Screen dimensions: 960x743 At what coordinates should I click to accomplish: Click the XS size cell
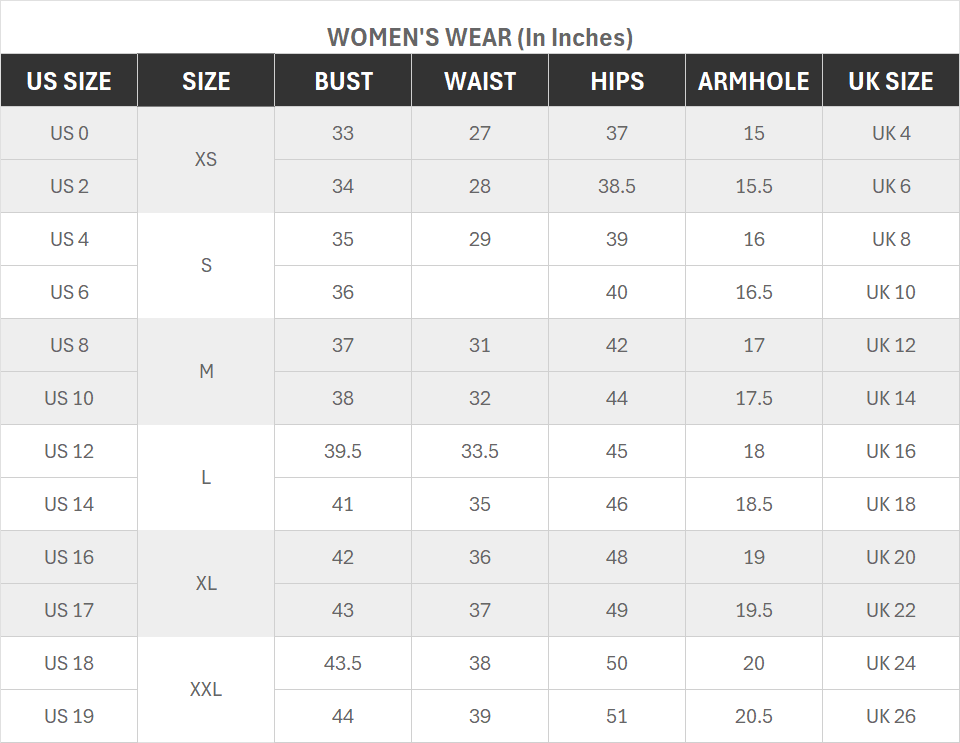coord(206,160)
